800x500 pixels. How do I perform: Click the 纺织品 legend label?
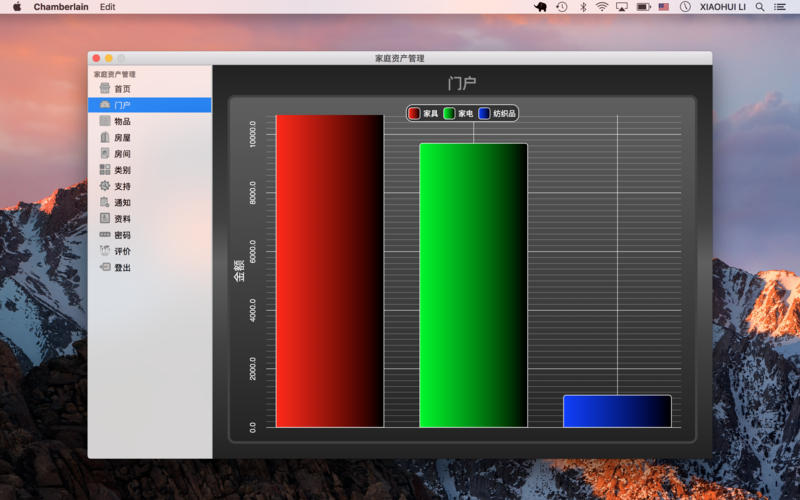(504, 113)
